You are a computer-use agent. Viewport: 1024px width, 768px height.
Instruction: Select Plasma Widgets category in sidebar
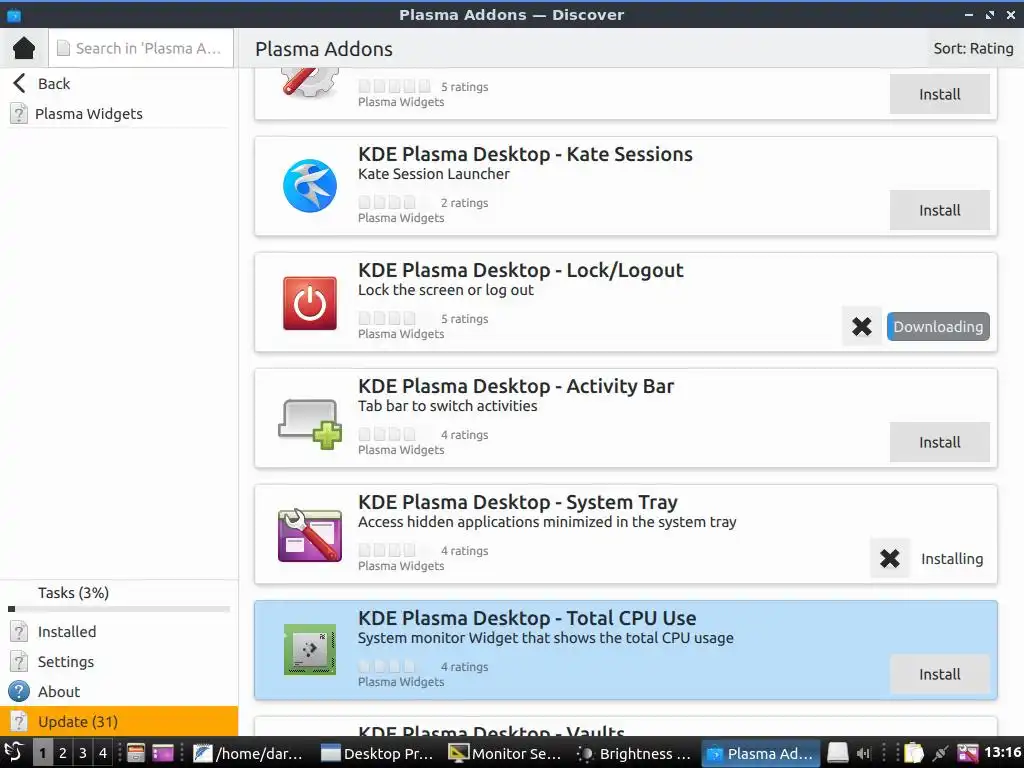(119, 114)
